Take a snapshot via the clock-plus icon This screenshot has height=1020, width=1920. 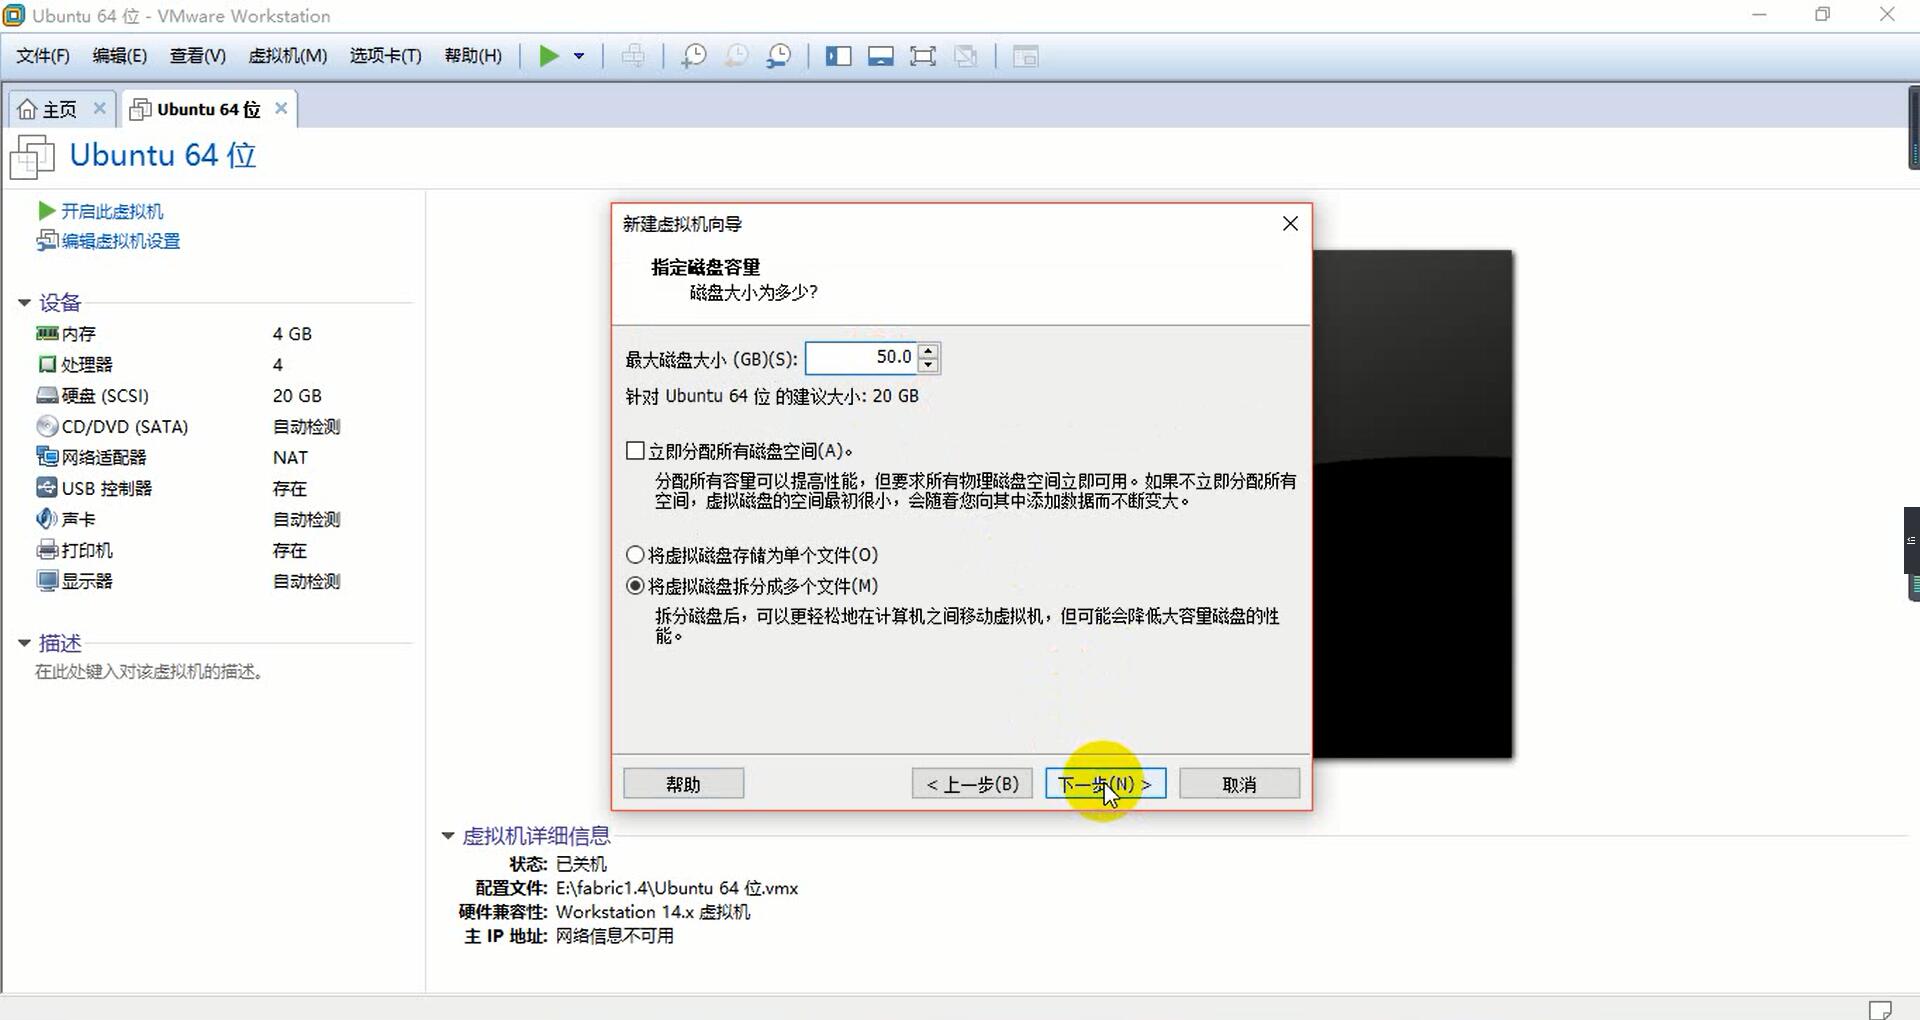pos(693,56)
